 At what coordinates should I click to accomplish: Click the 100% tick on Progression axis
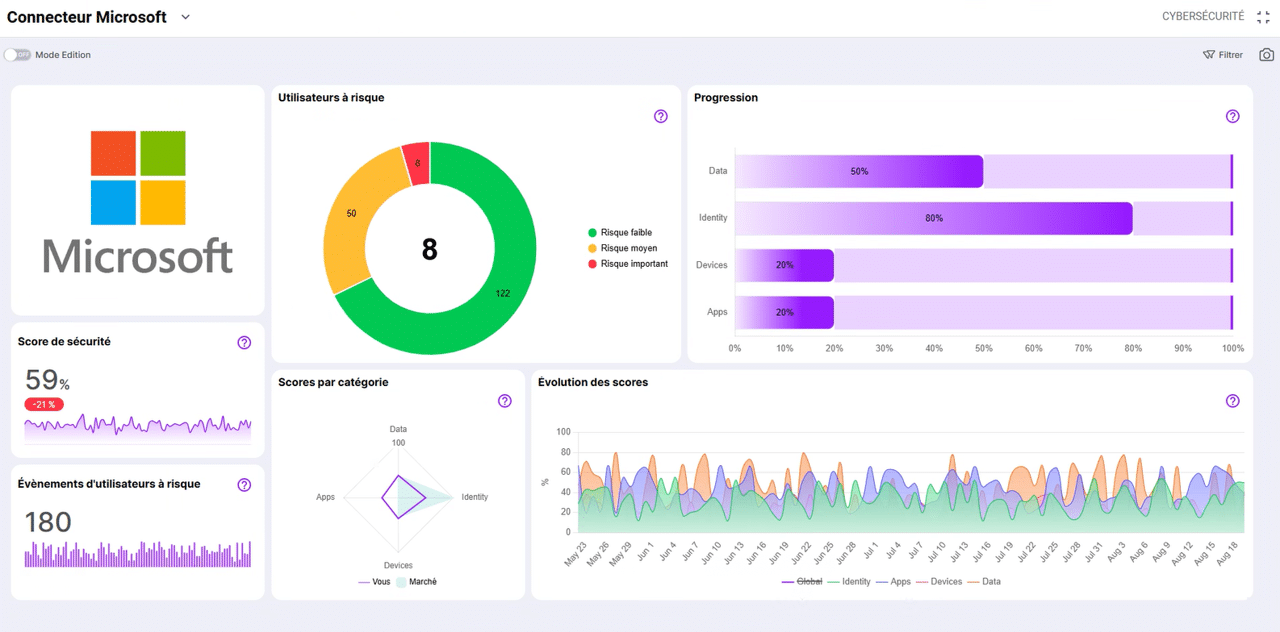(1233, 349)
